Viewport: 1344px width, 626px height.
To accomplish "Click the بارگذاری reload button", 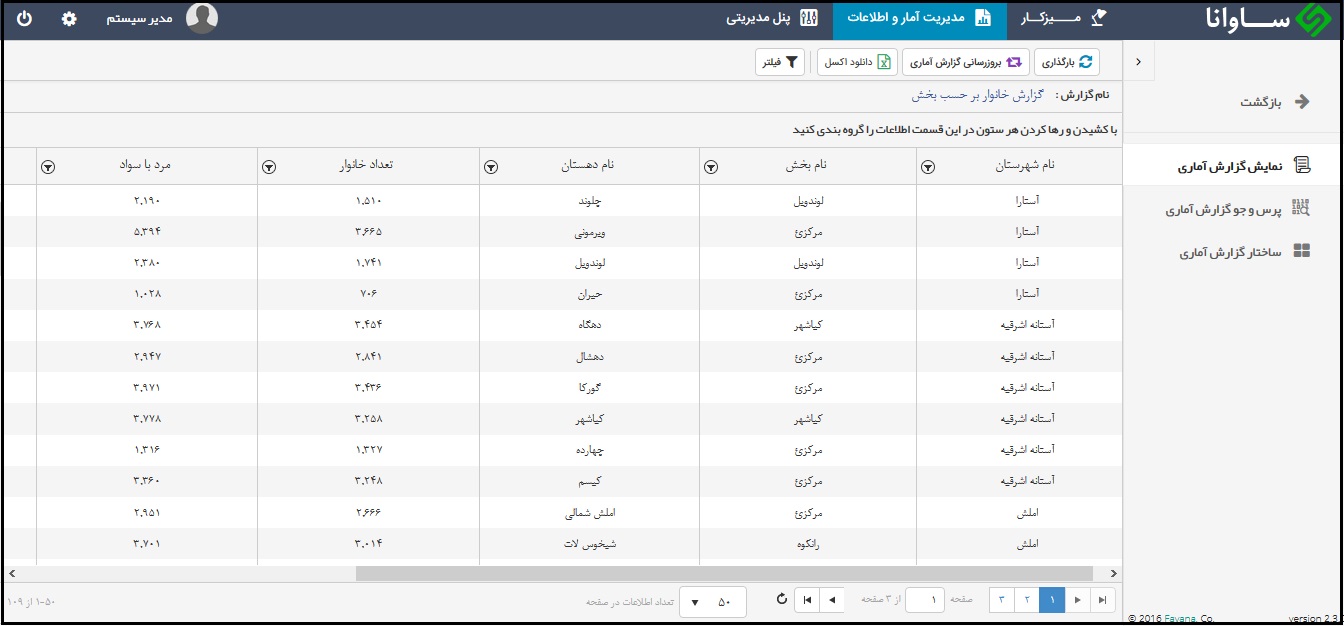I will pyautogui.click(x=1066, y=62).
